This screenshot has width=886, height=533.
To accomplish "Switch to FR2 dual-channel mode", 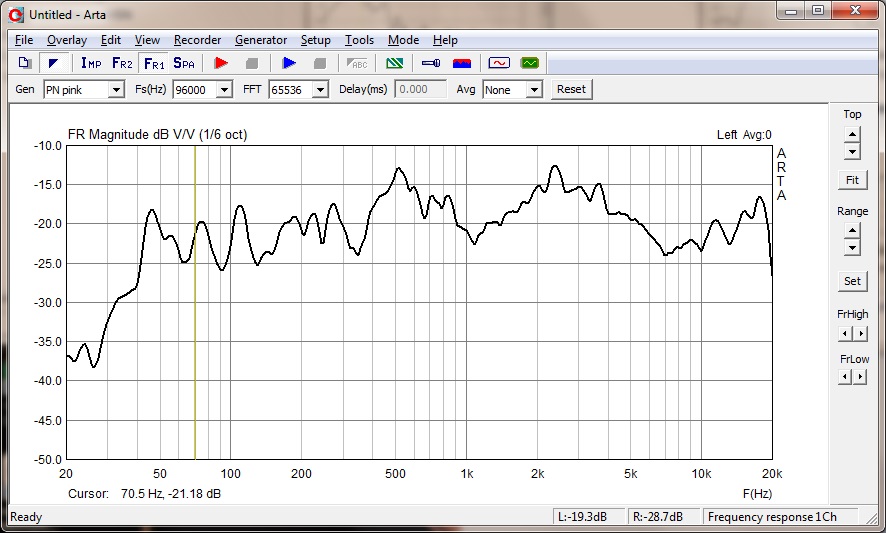I will click(x=122, y=63).
